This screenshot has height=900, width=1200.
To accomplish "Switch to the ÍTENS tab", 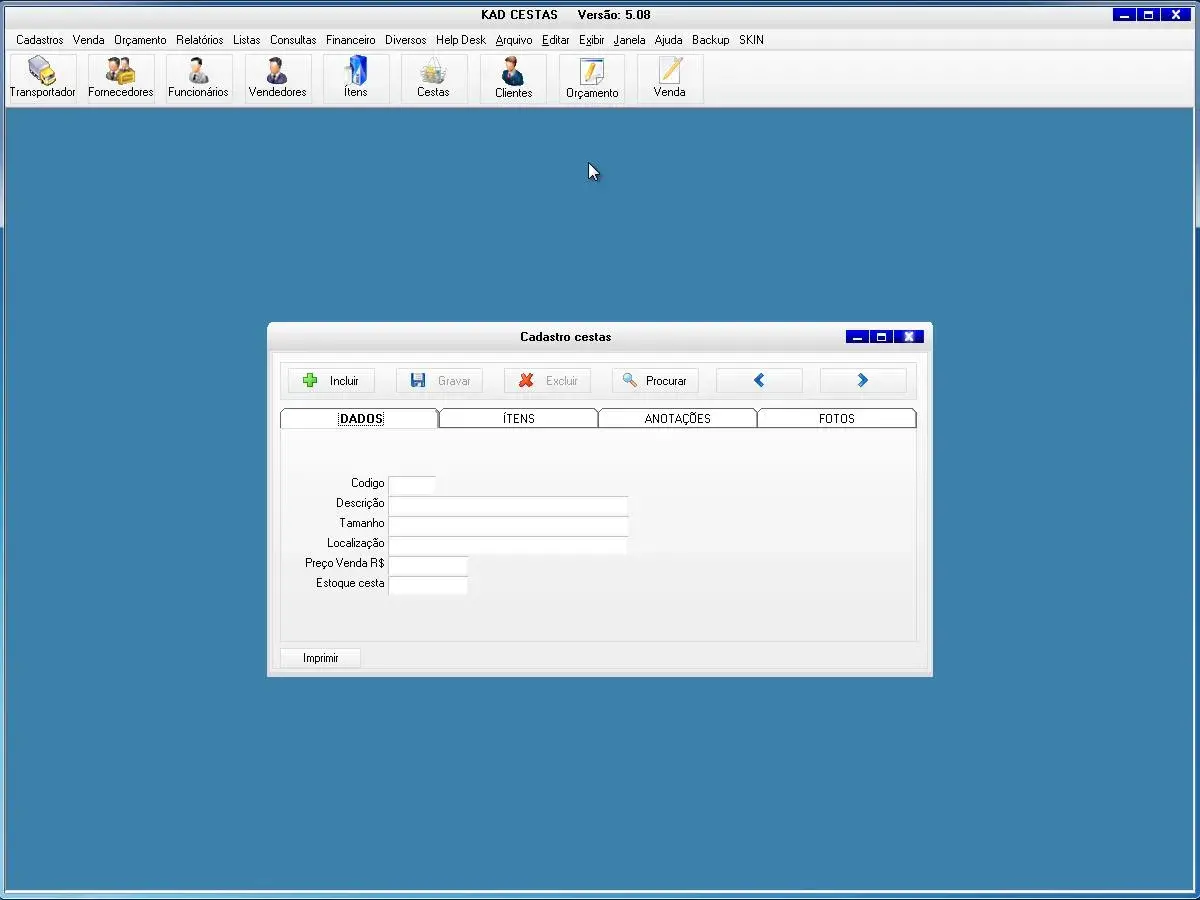I will pyautogui.click(x=518, y=419).
